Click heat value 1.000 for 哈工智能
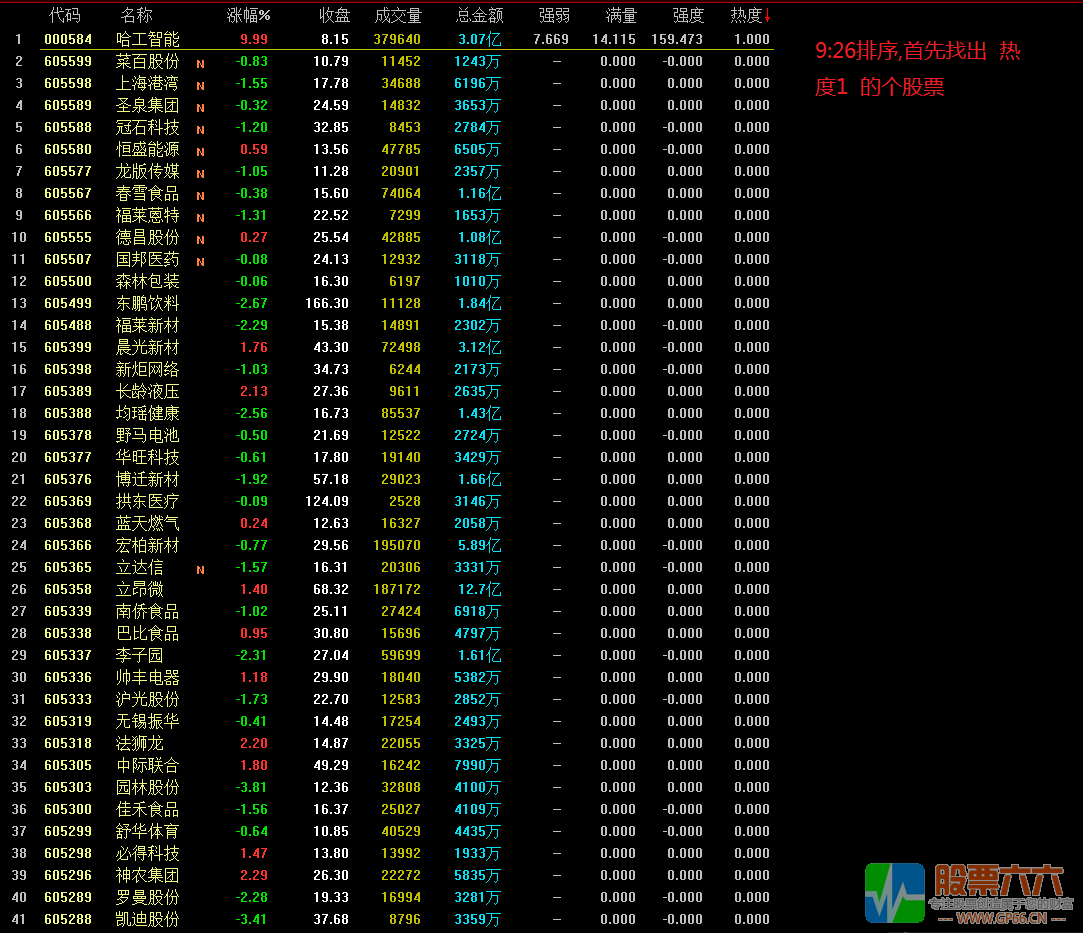Viewport: 1083px width, 933px height. pyautogui.click(x=752, y=39)
